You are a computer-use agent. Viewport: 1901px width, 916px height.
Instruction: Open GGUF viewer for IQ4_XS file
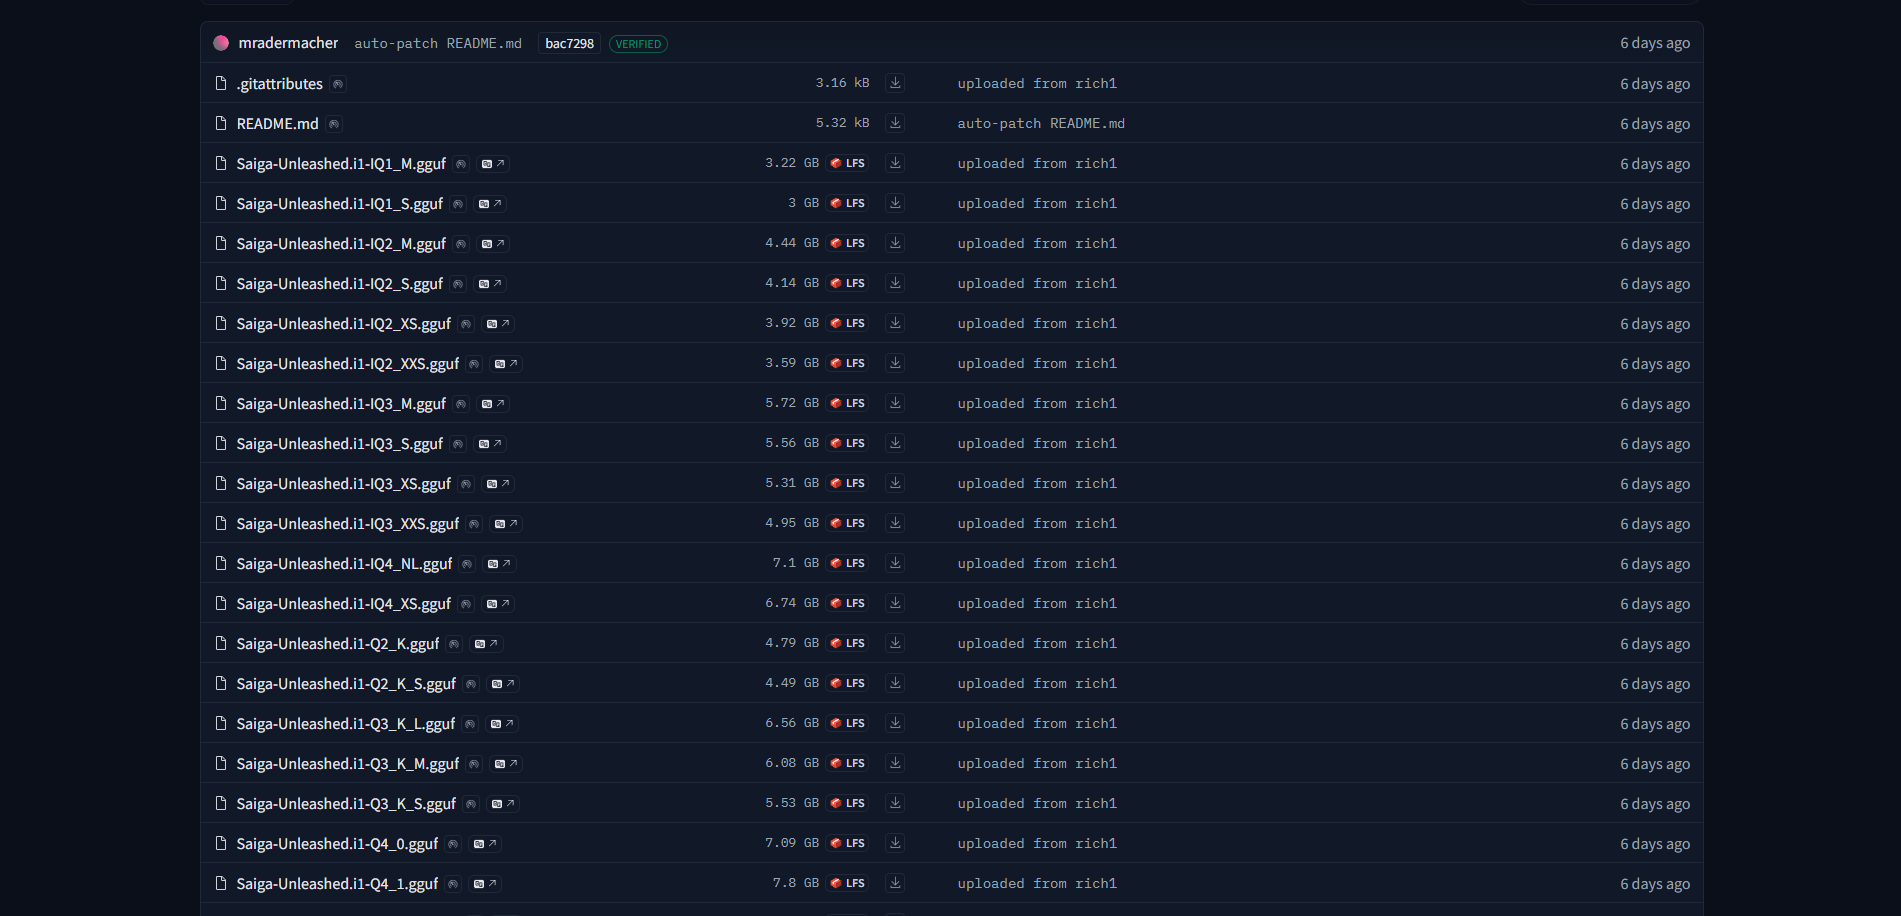[x=498, y=604]
